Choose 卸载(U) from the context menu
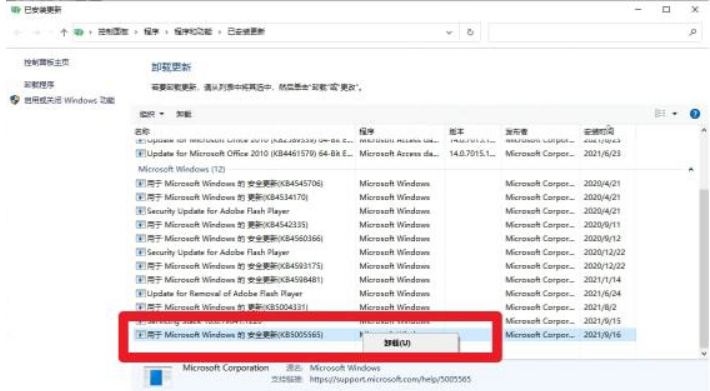 click(411, 343)
